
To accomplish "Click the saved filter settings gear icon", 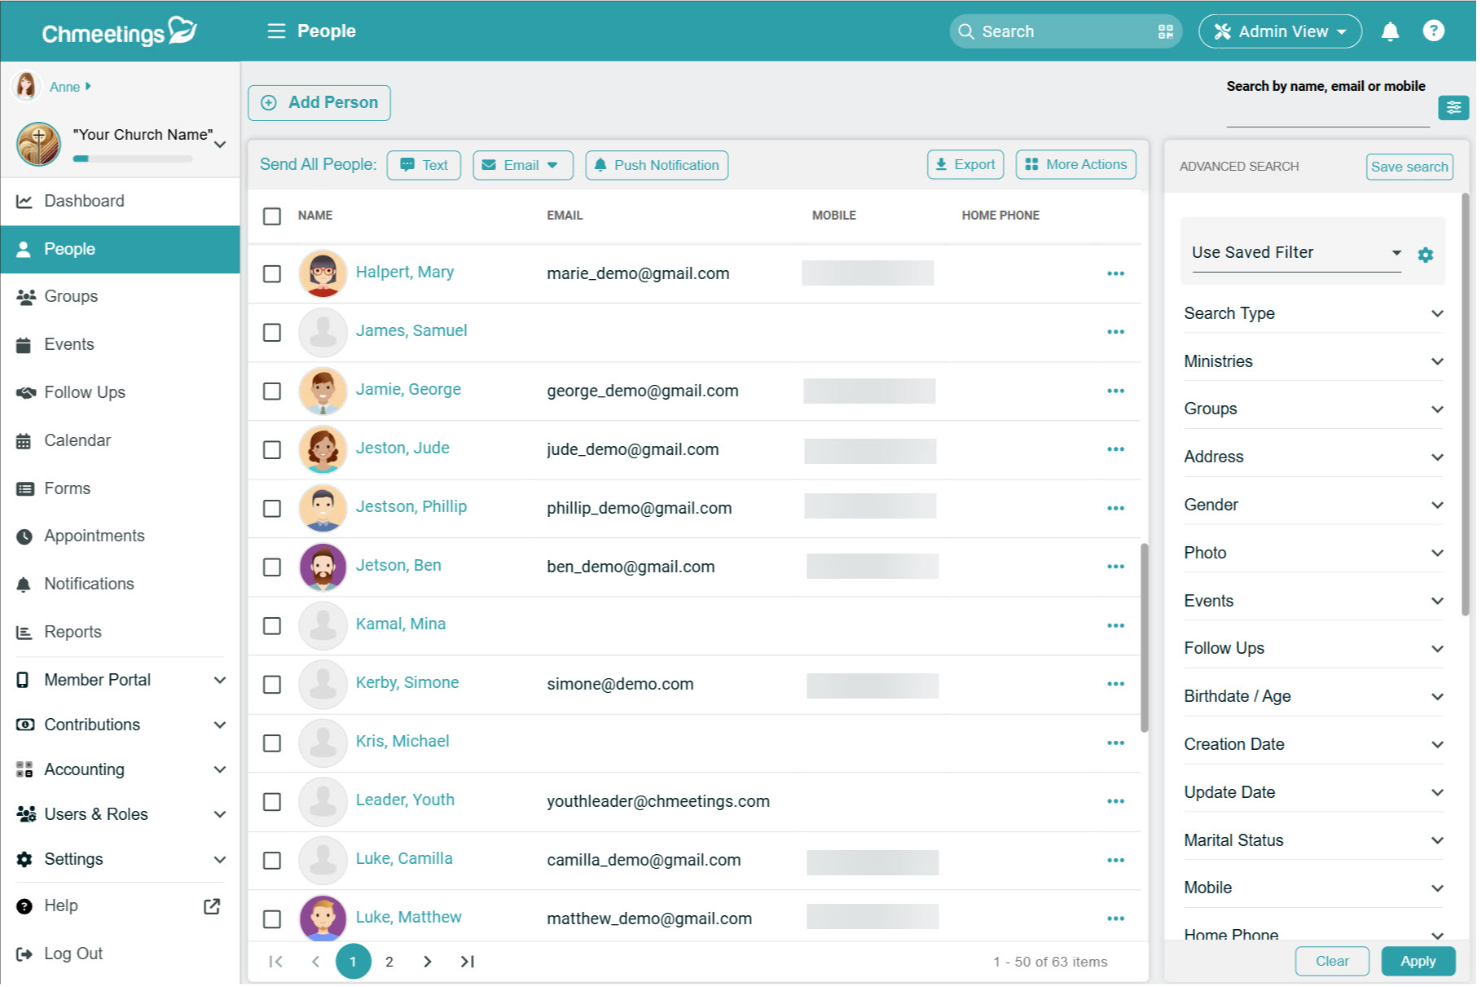I will click(1425, 254).
